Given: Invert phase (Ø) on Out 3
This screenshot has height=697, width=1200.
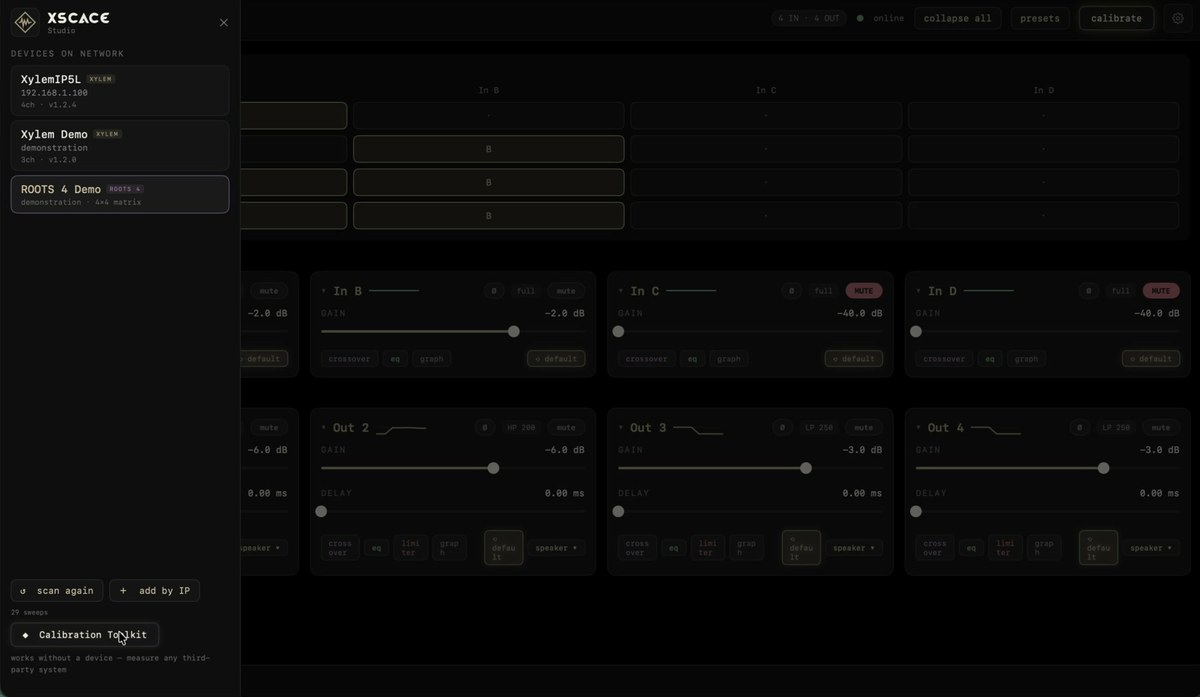Looking at the screenshot, I should [782, 428].
